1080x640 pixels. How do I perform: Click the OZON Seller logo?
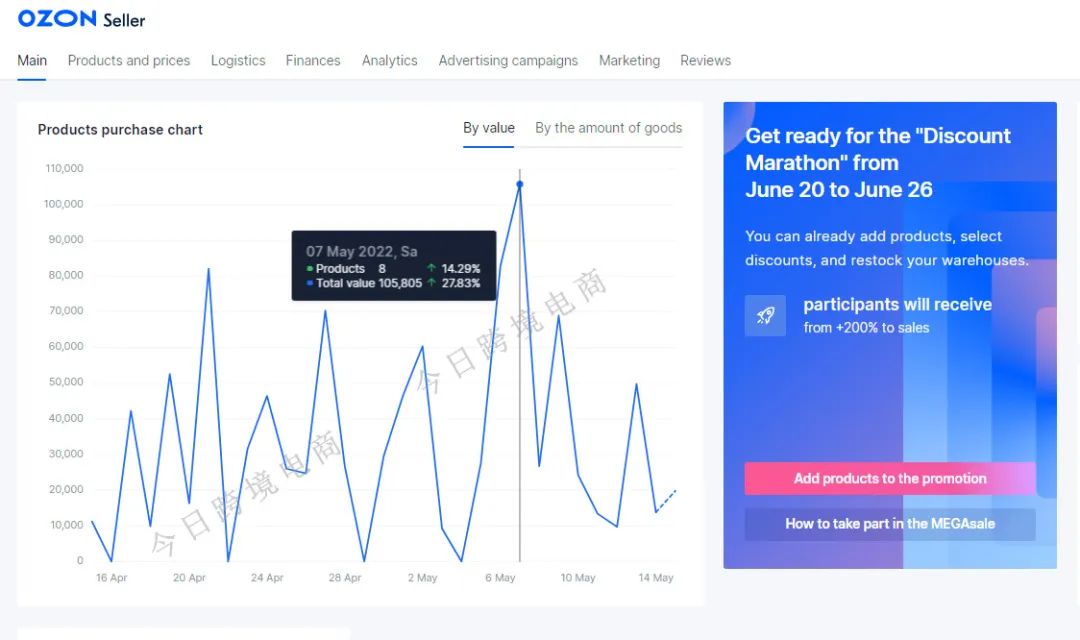pyautogui.click(x=81, y=19)
